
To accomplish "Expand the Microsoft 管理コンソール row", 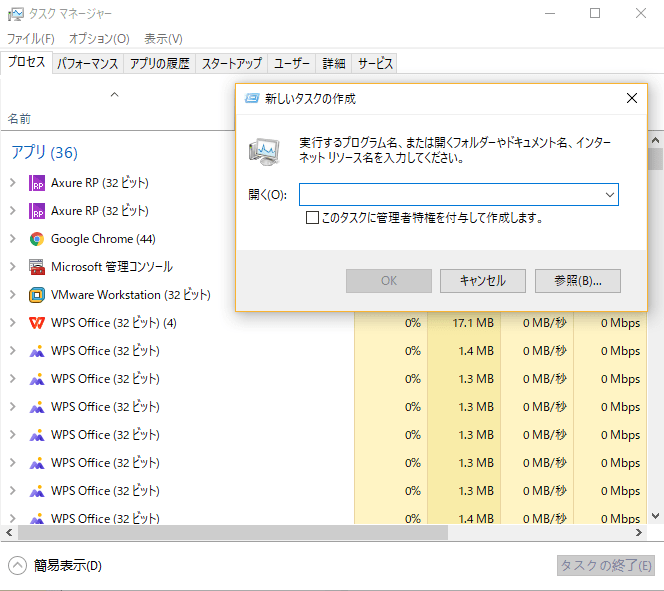I will 13,267.
